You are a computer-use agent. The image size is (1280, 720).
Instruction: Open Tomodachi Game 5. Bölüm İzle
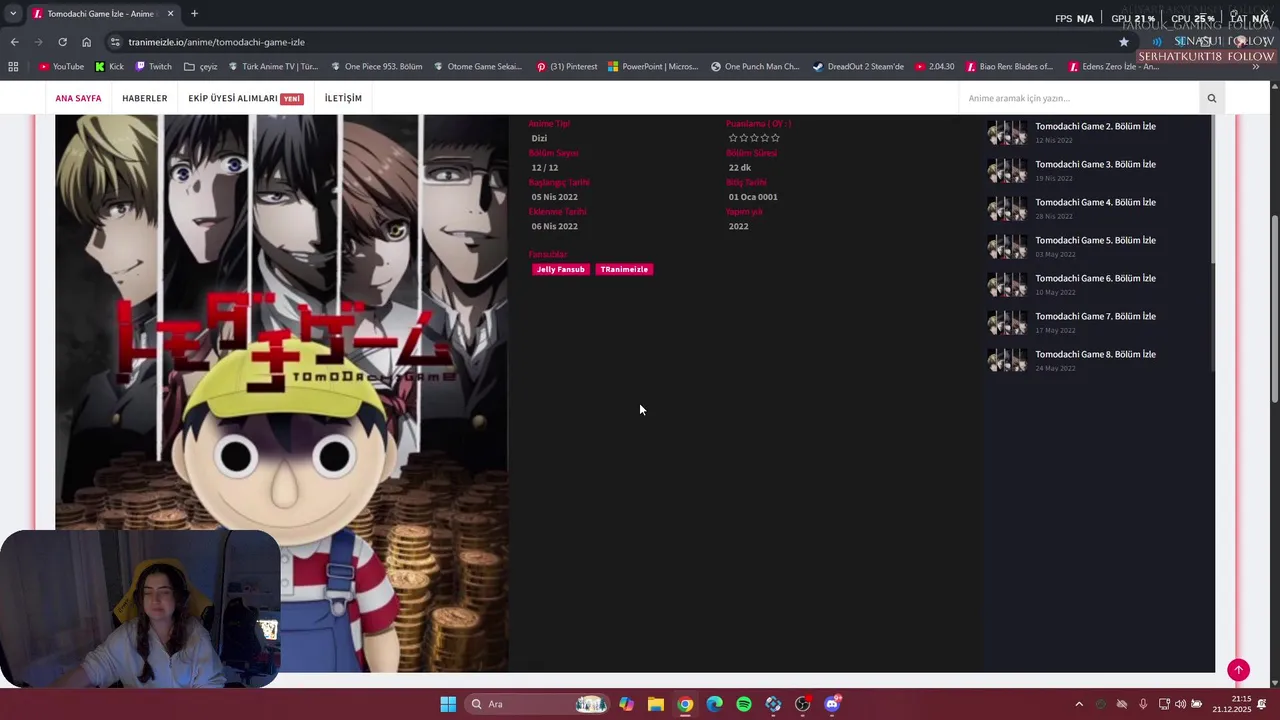coord(1095,240)
